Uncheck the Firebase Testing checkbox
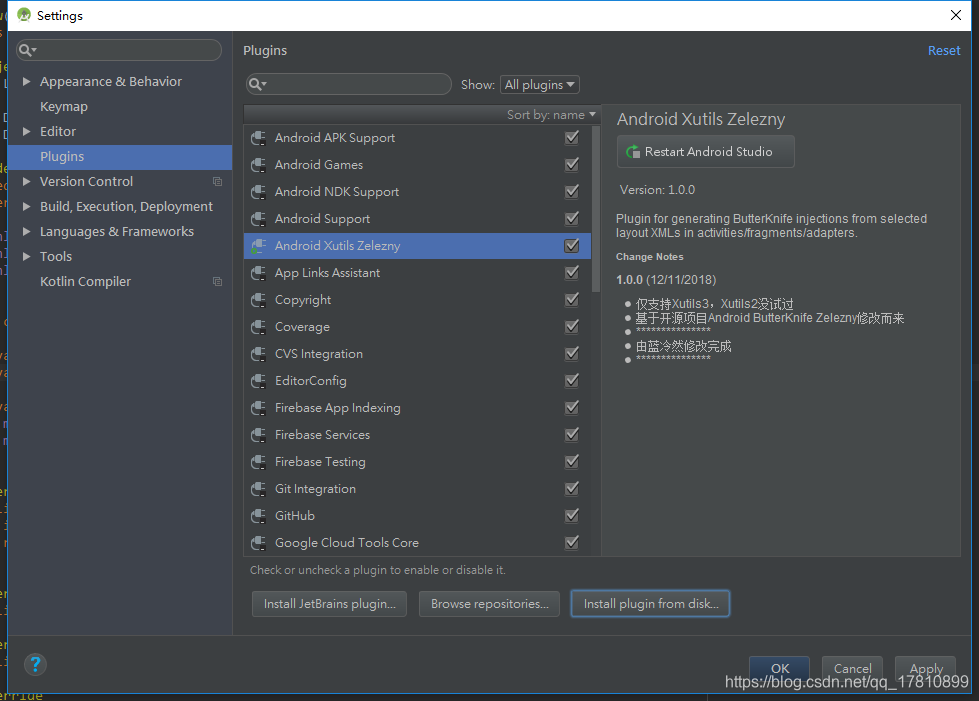The image size is (979, 701). tap(571, 461)
